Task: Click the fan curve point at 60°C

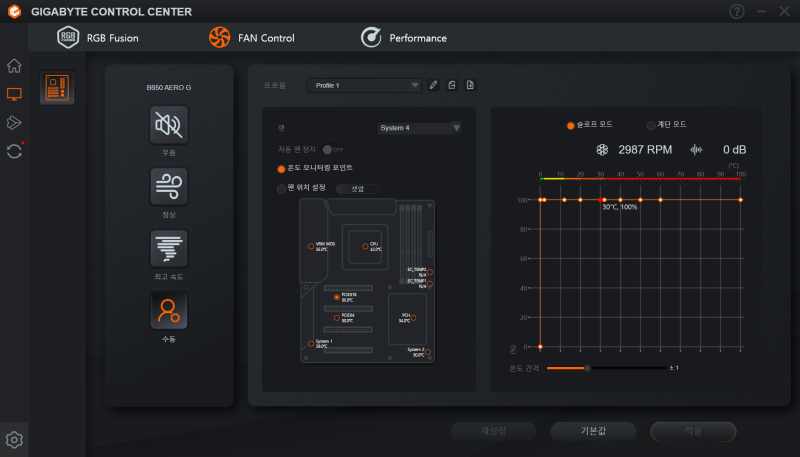Action: click(660, 200)
